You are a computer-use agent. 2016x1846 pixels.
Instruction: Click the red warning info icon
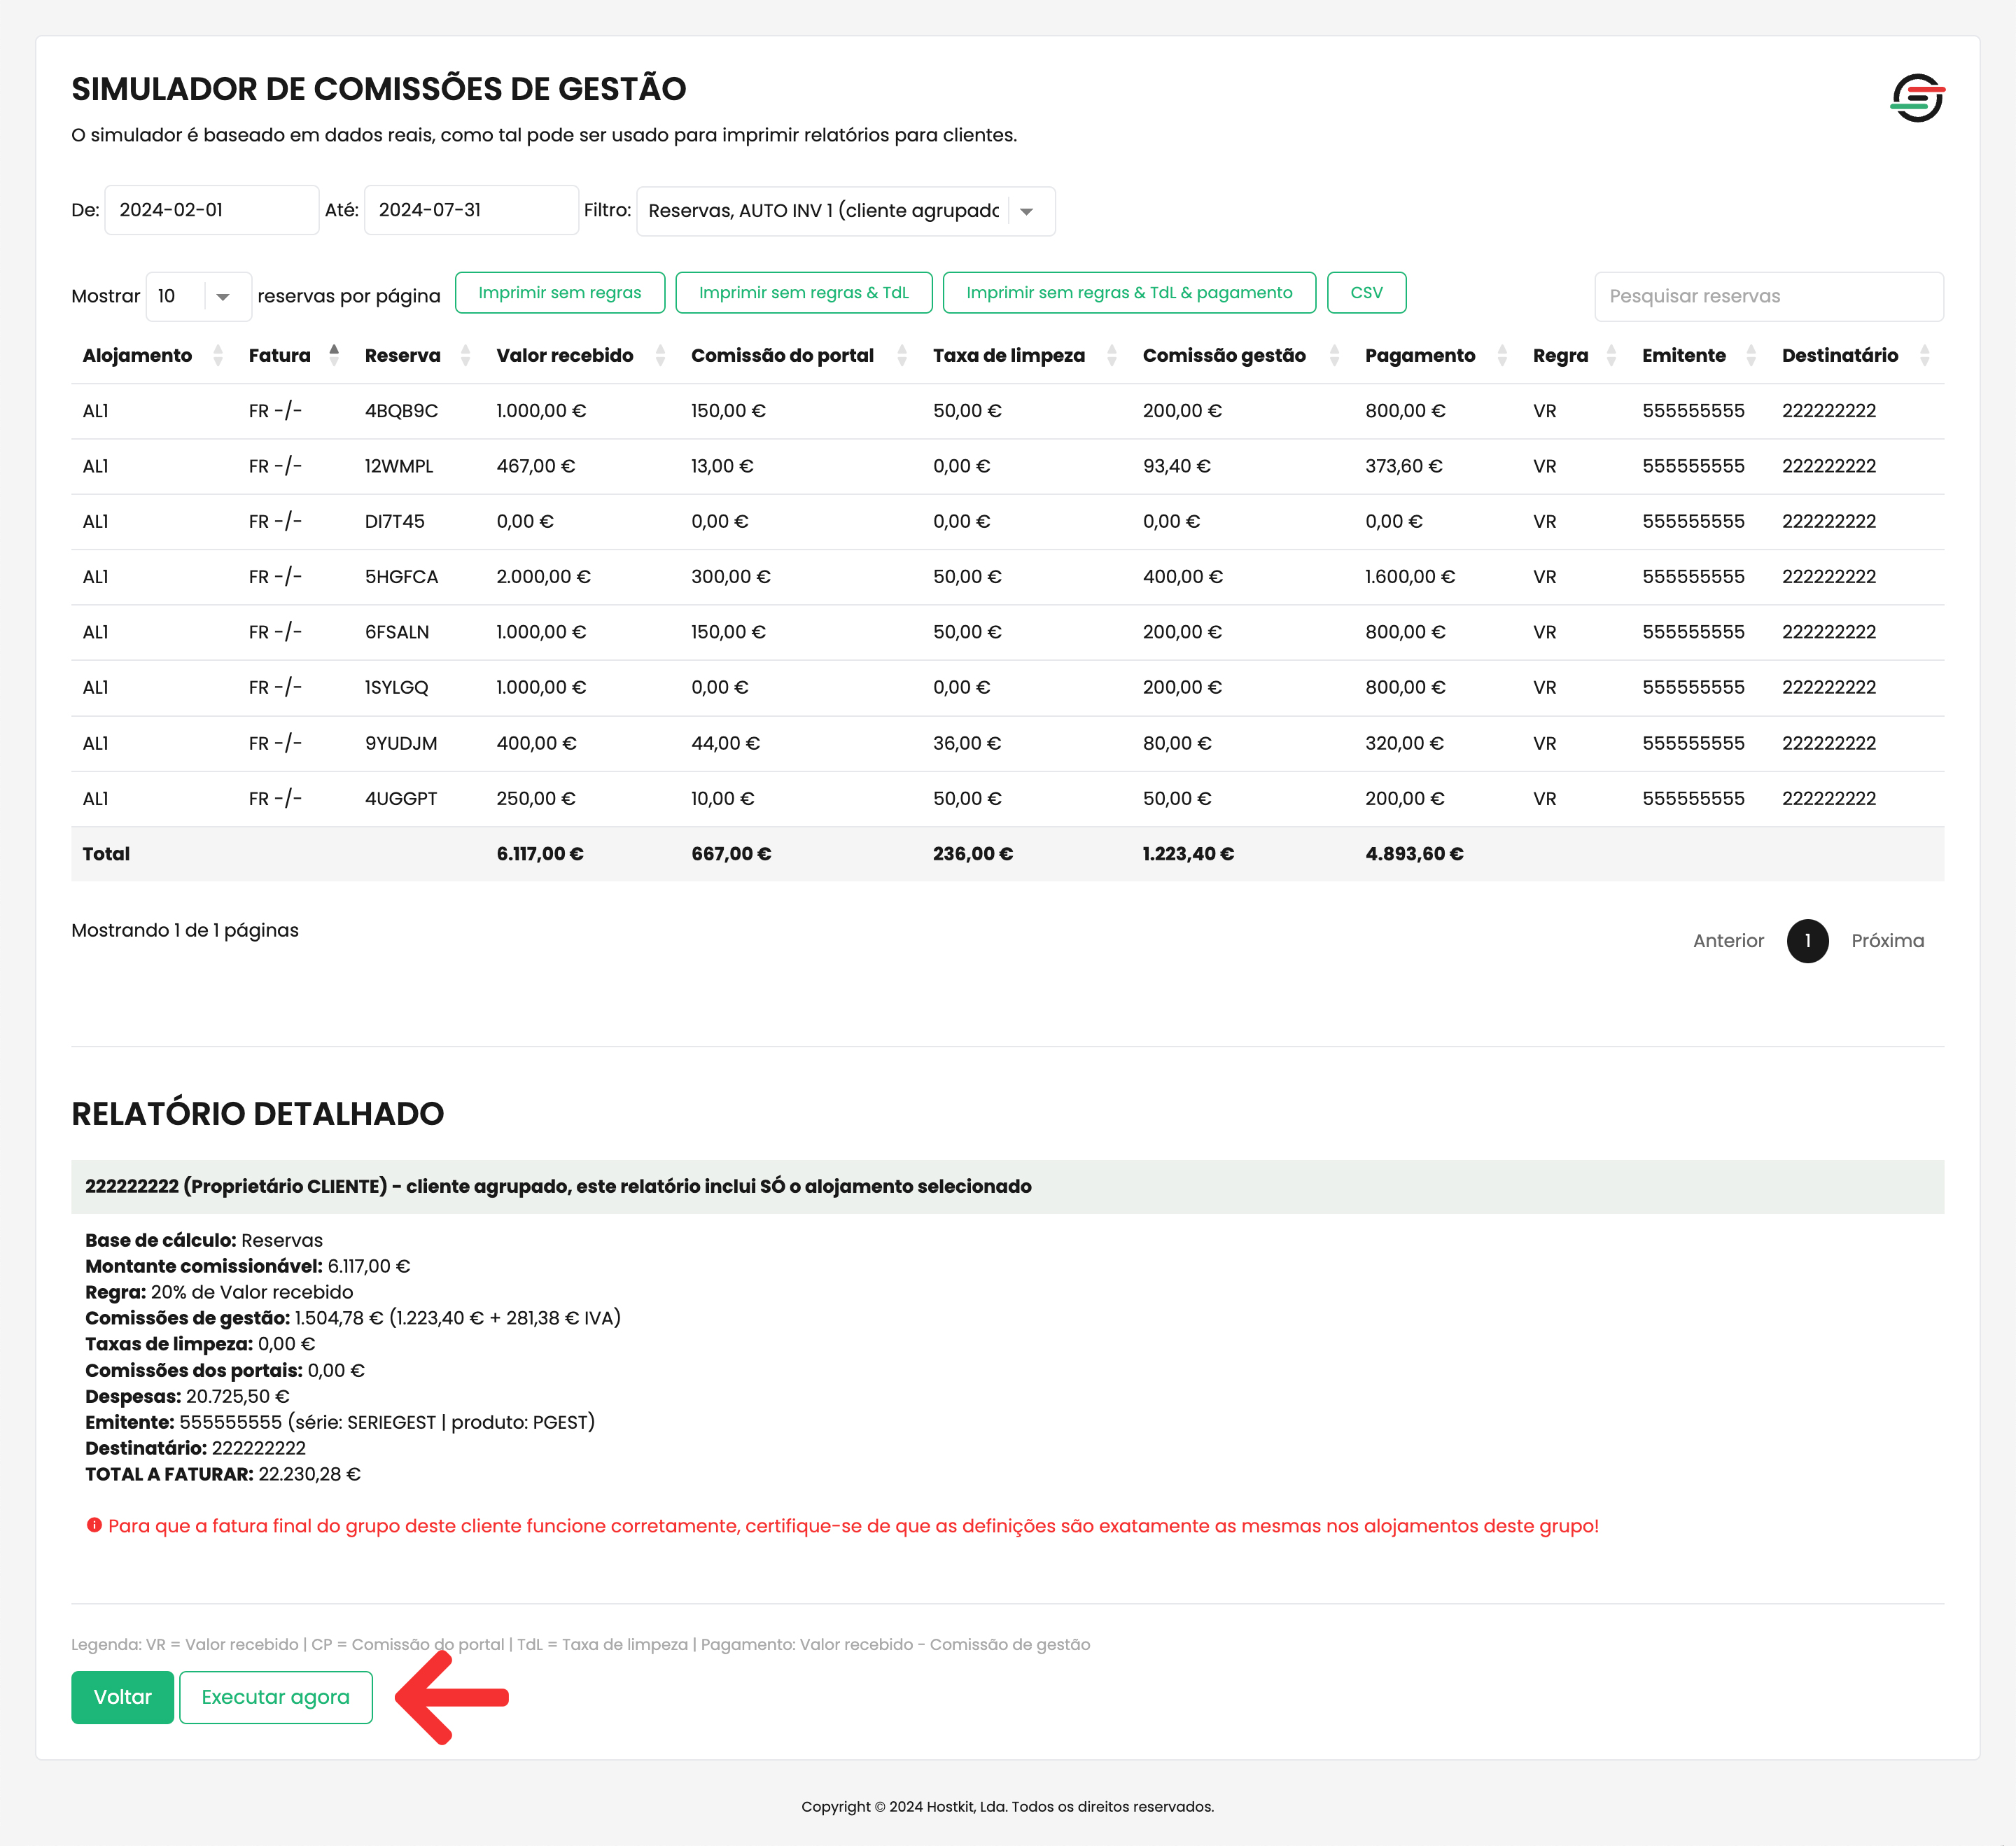94,1525
